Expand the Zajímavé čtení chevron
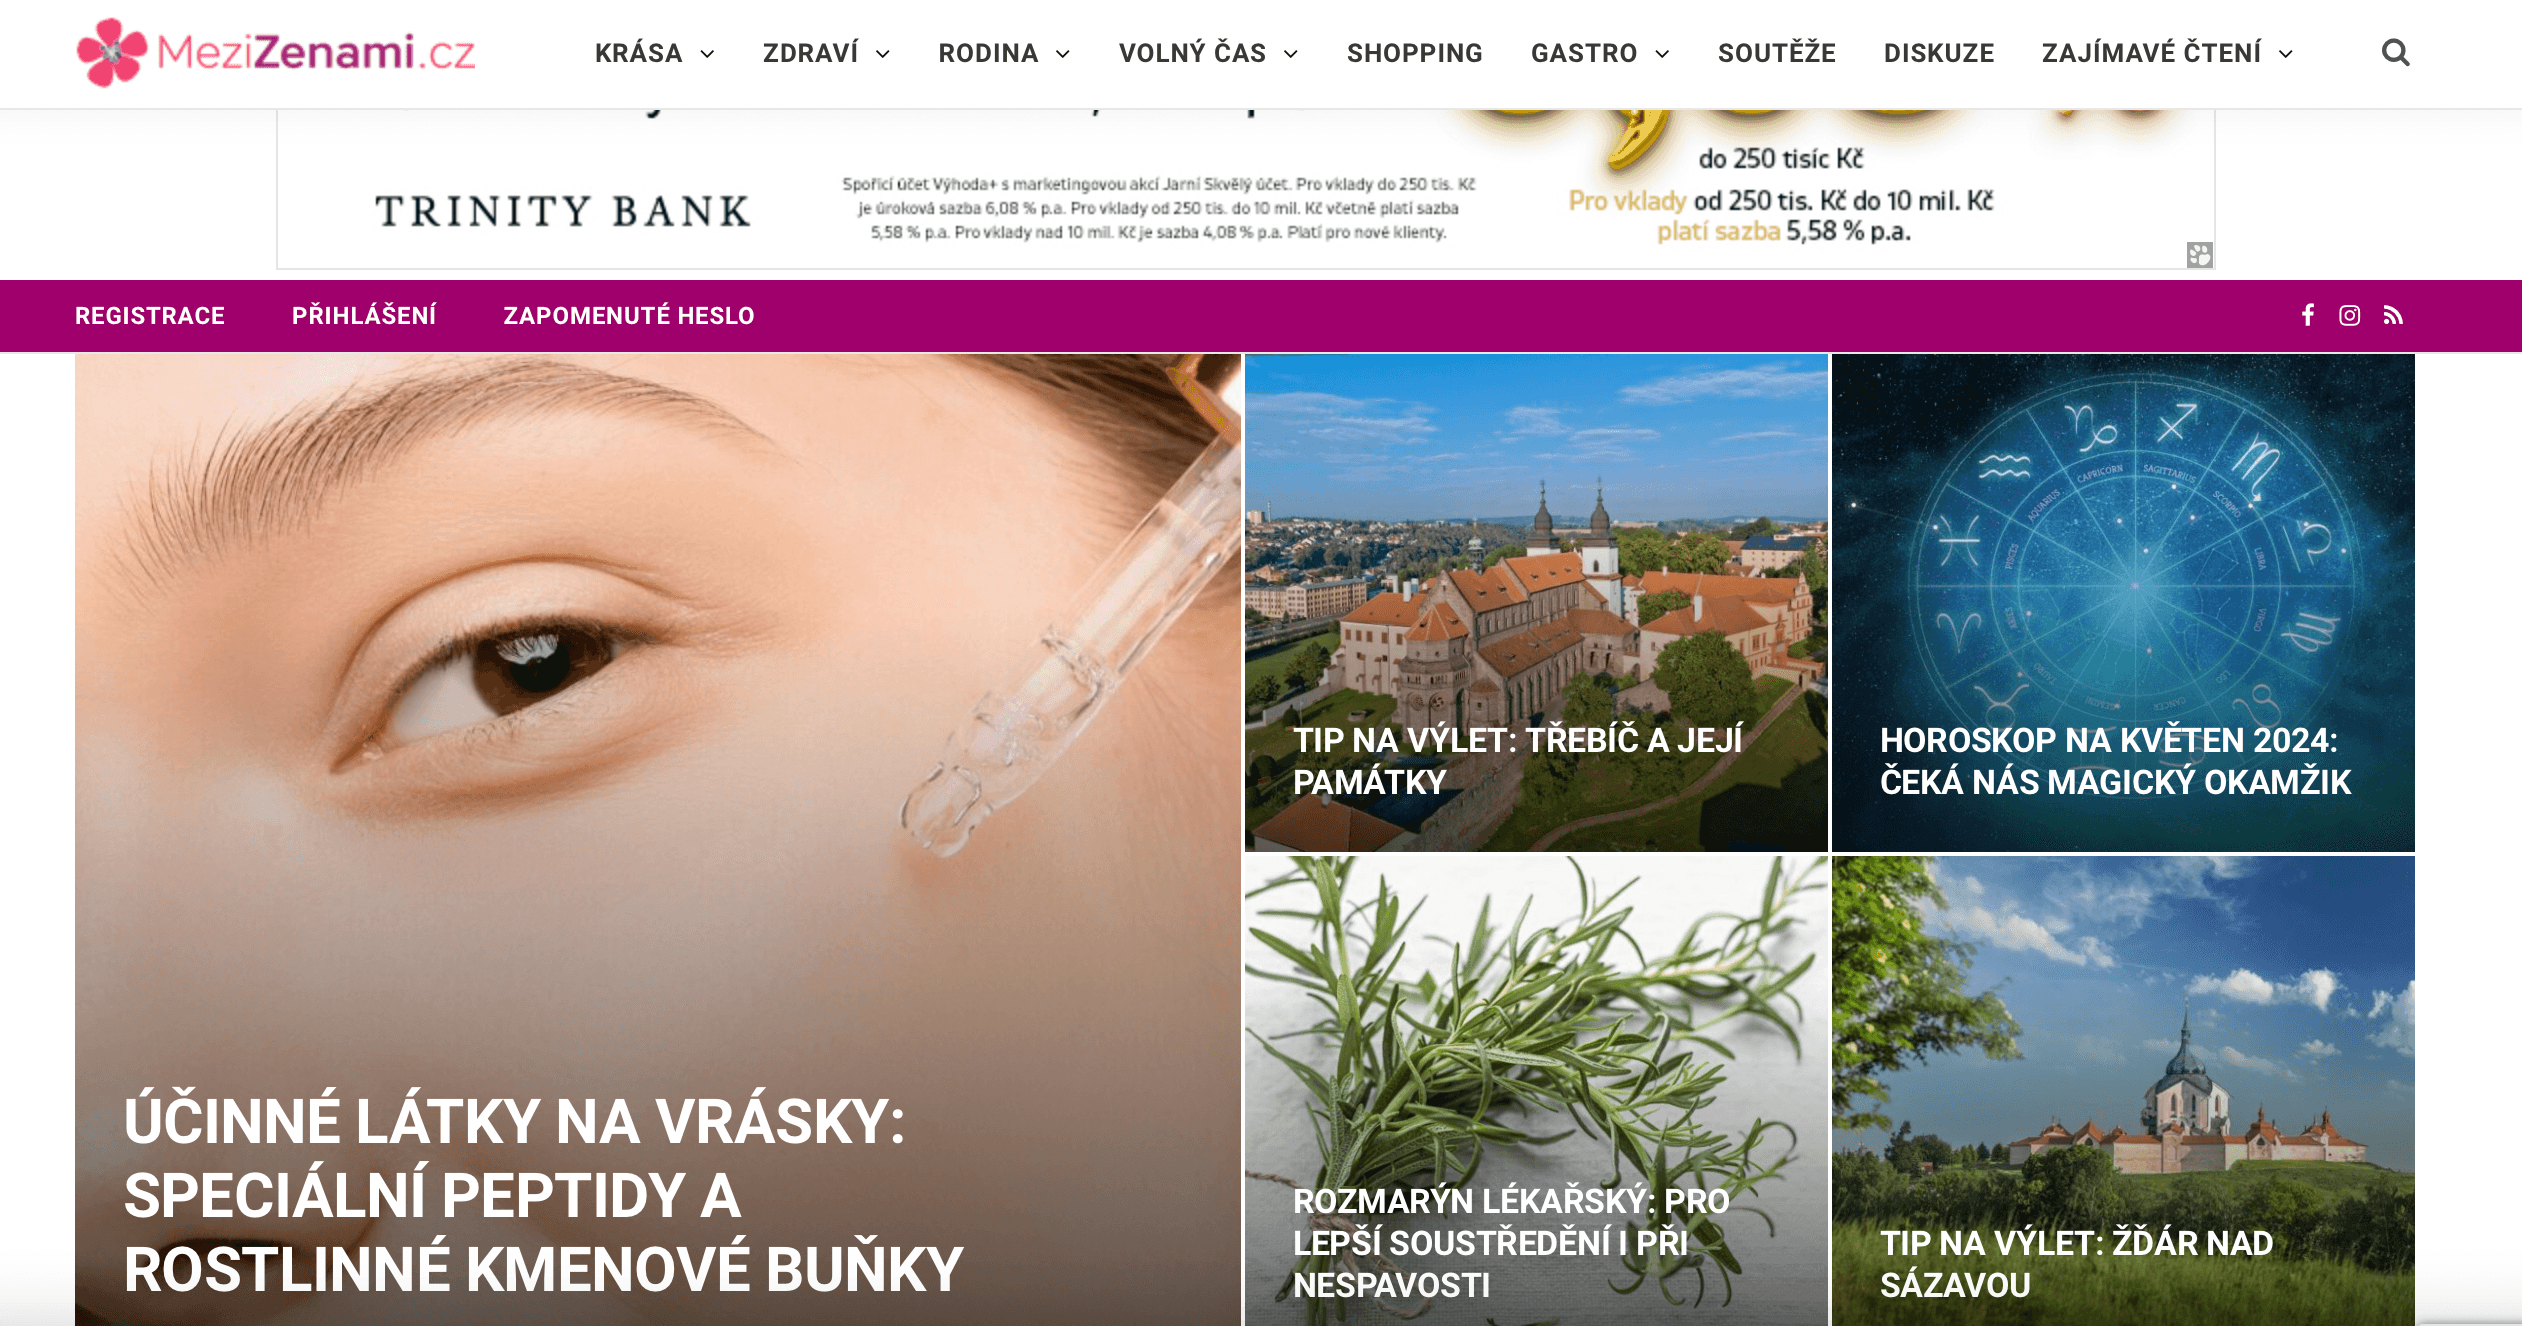Screen dimensions: 2522x1326 (x=2285, y=54)
